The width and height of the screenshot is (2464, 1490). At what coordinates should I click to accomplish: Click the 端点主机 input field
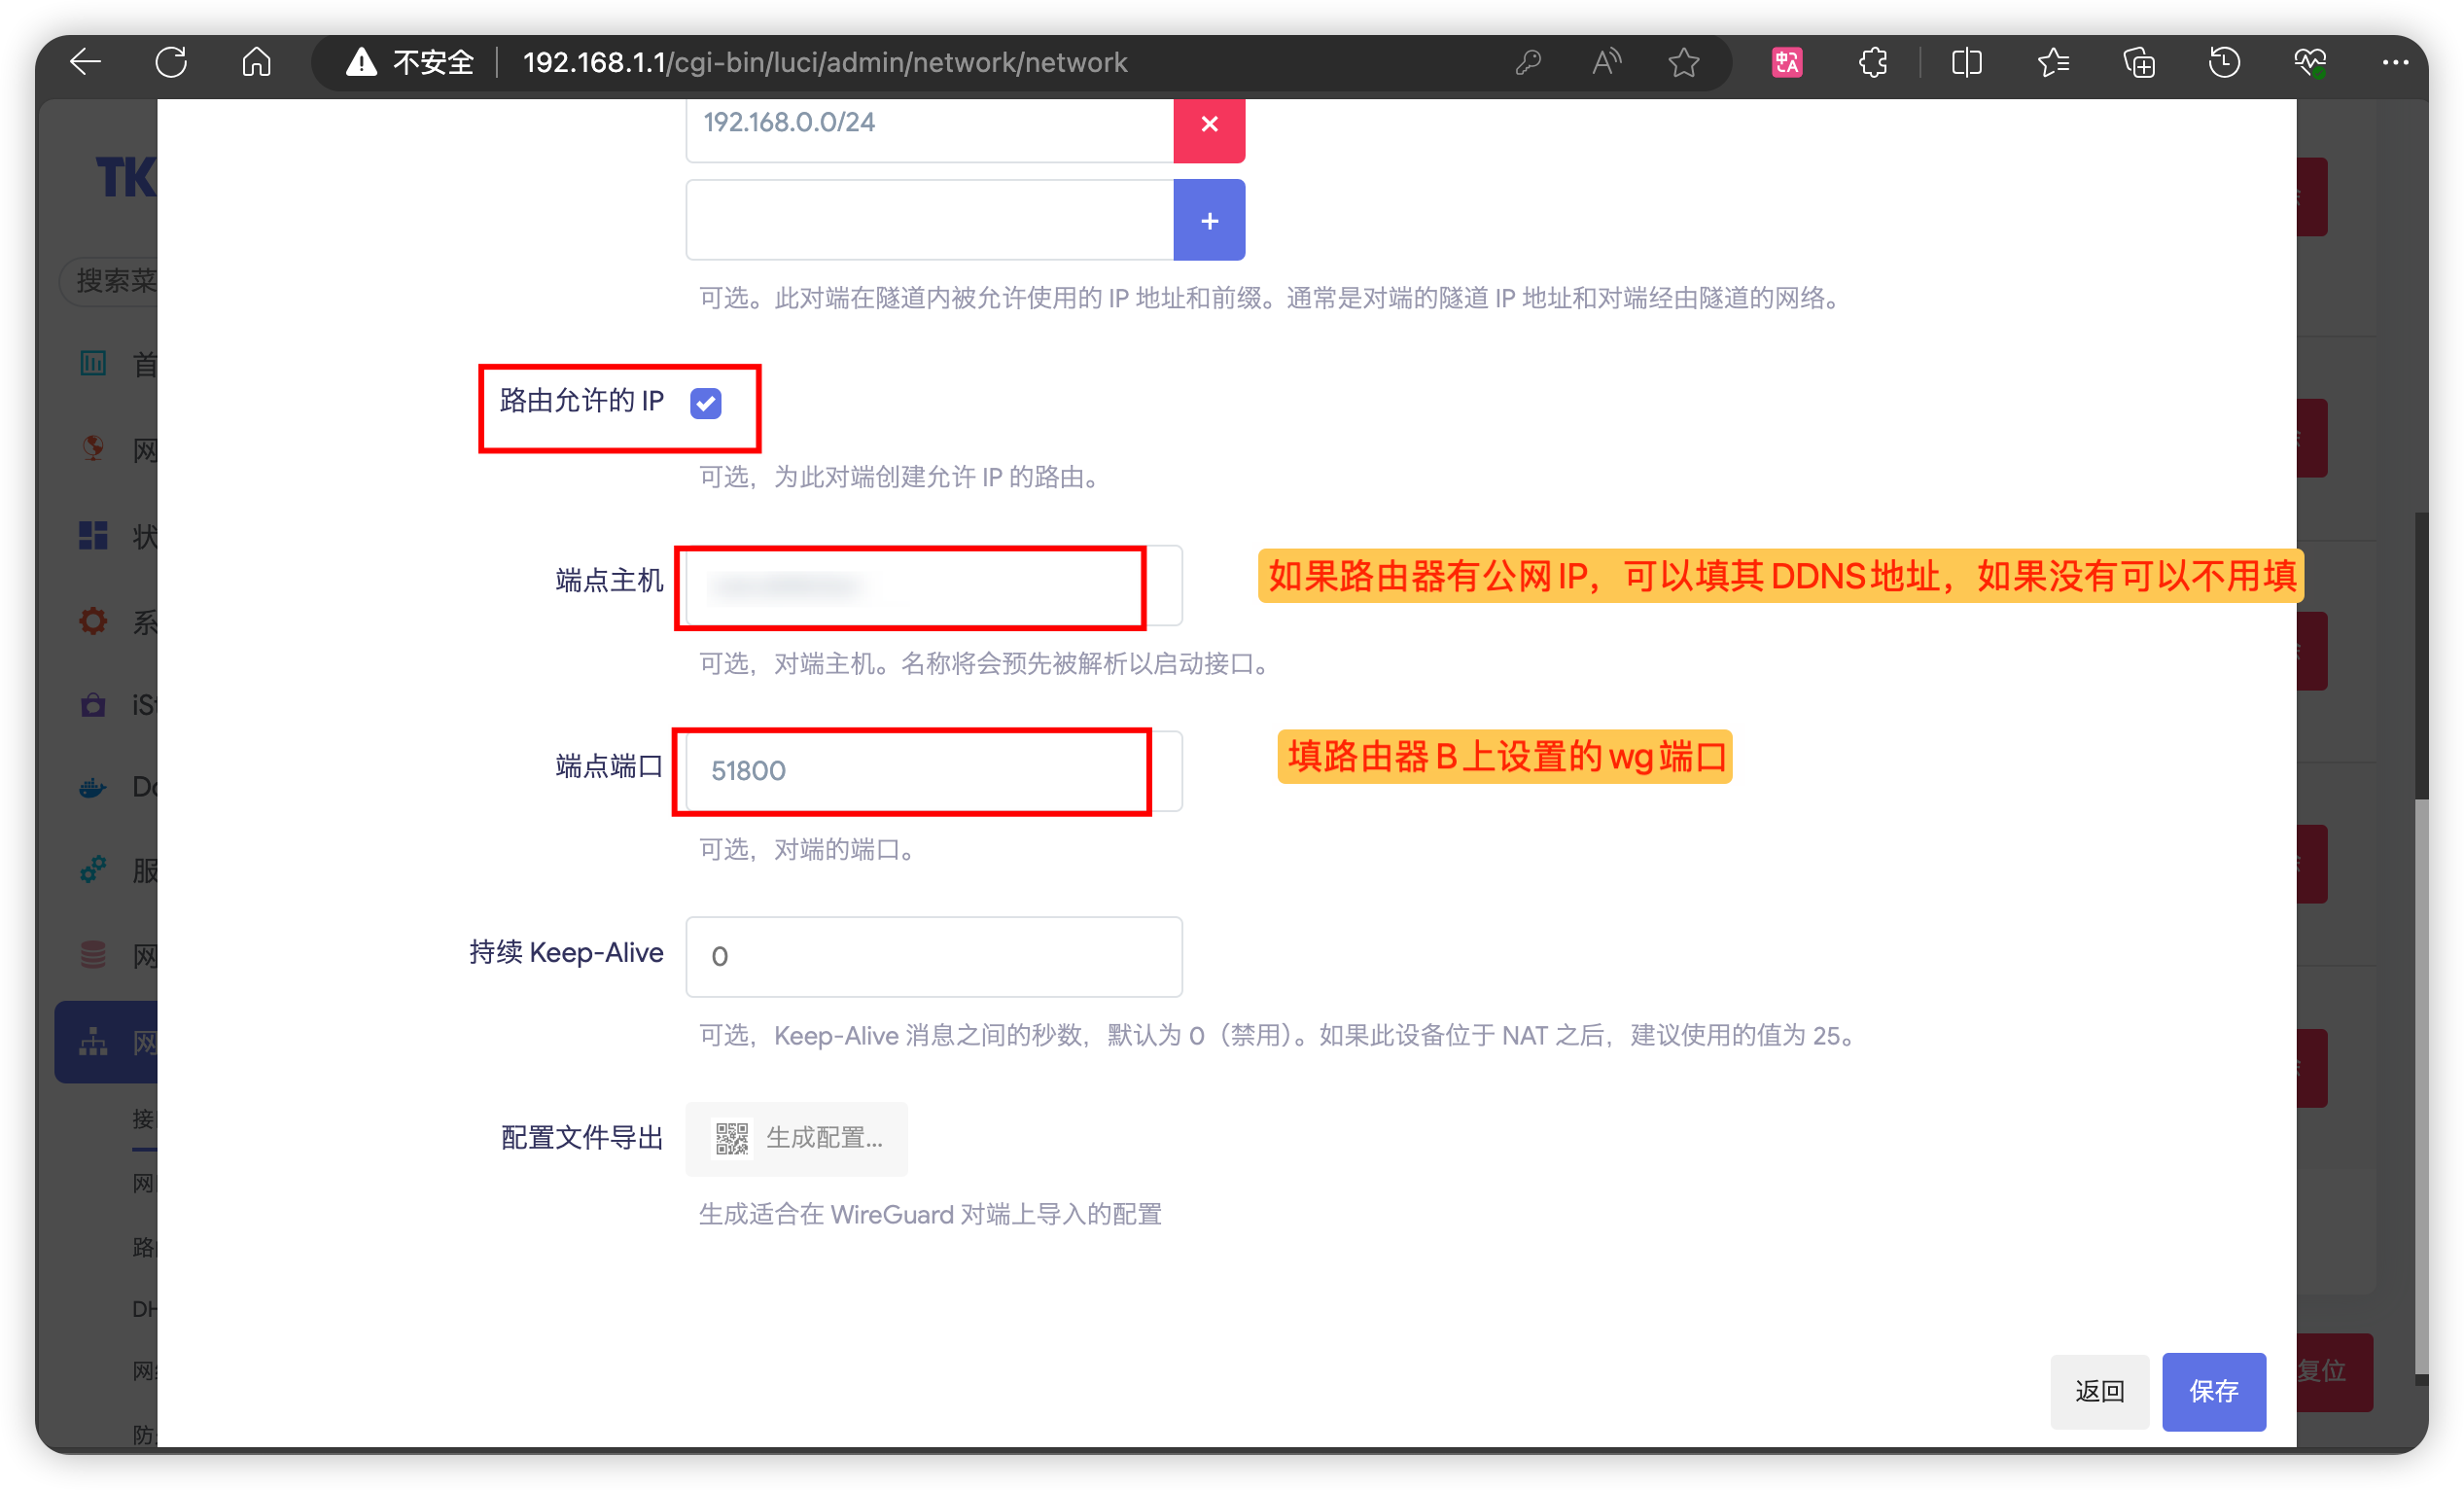click(934, 586)
